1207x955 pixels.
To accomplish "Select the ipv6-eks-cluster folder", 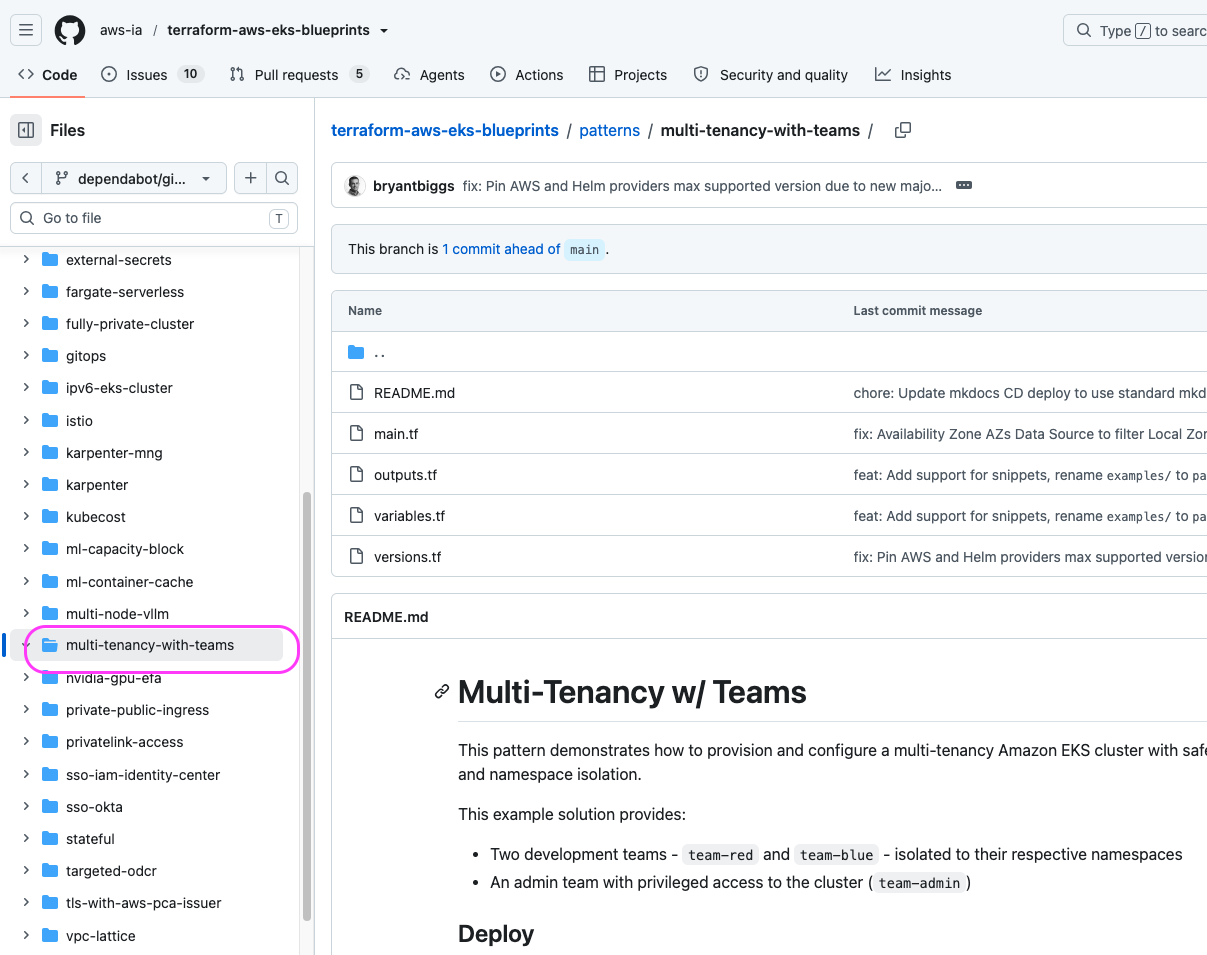I will click(x=119, y=388).
